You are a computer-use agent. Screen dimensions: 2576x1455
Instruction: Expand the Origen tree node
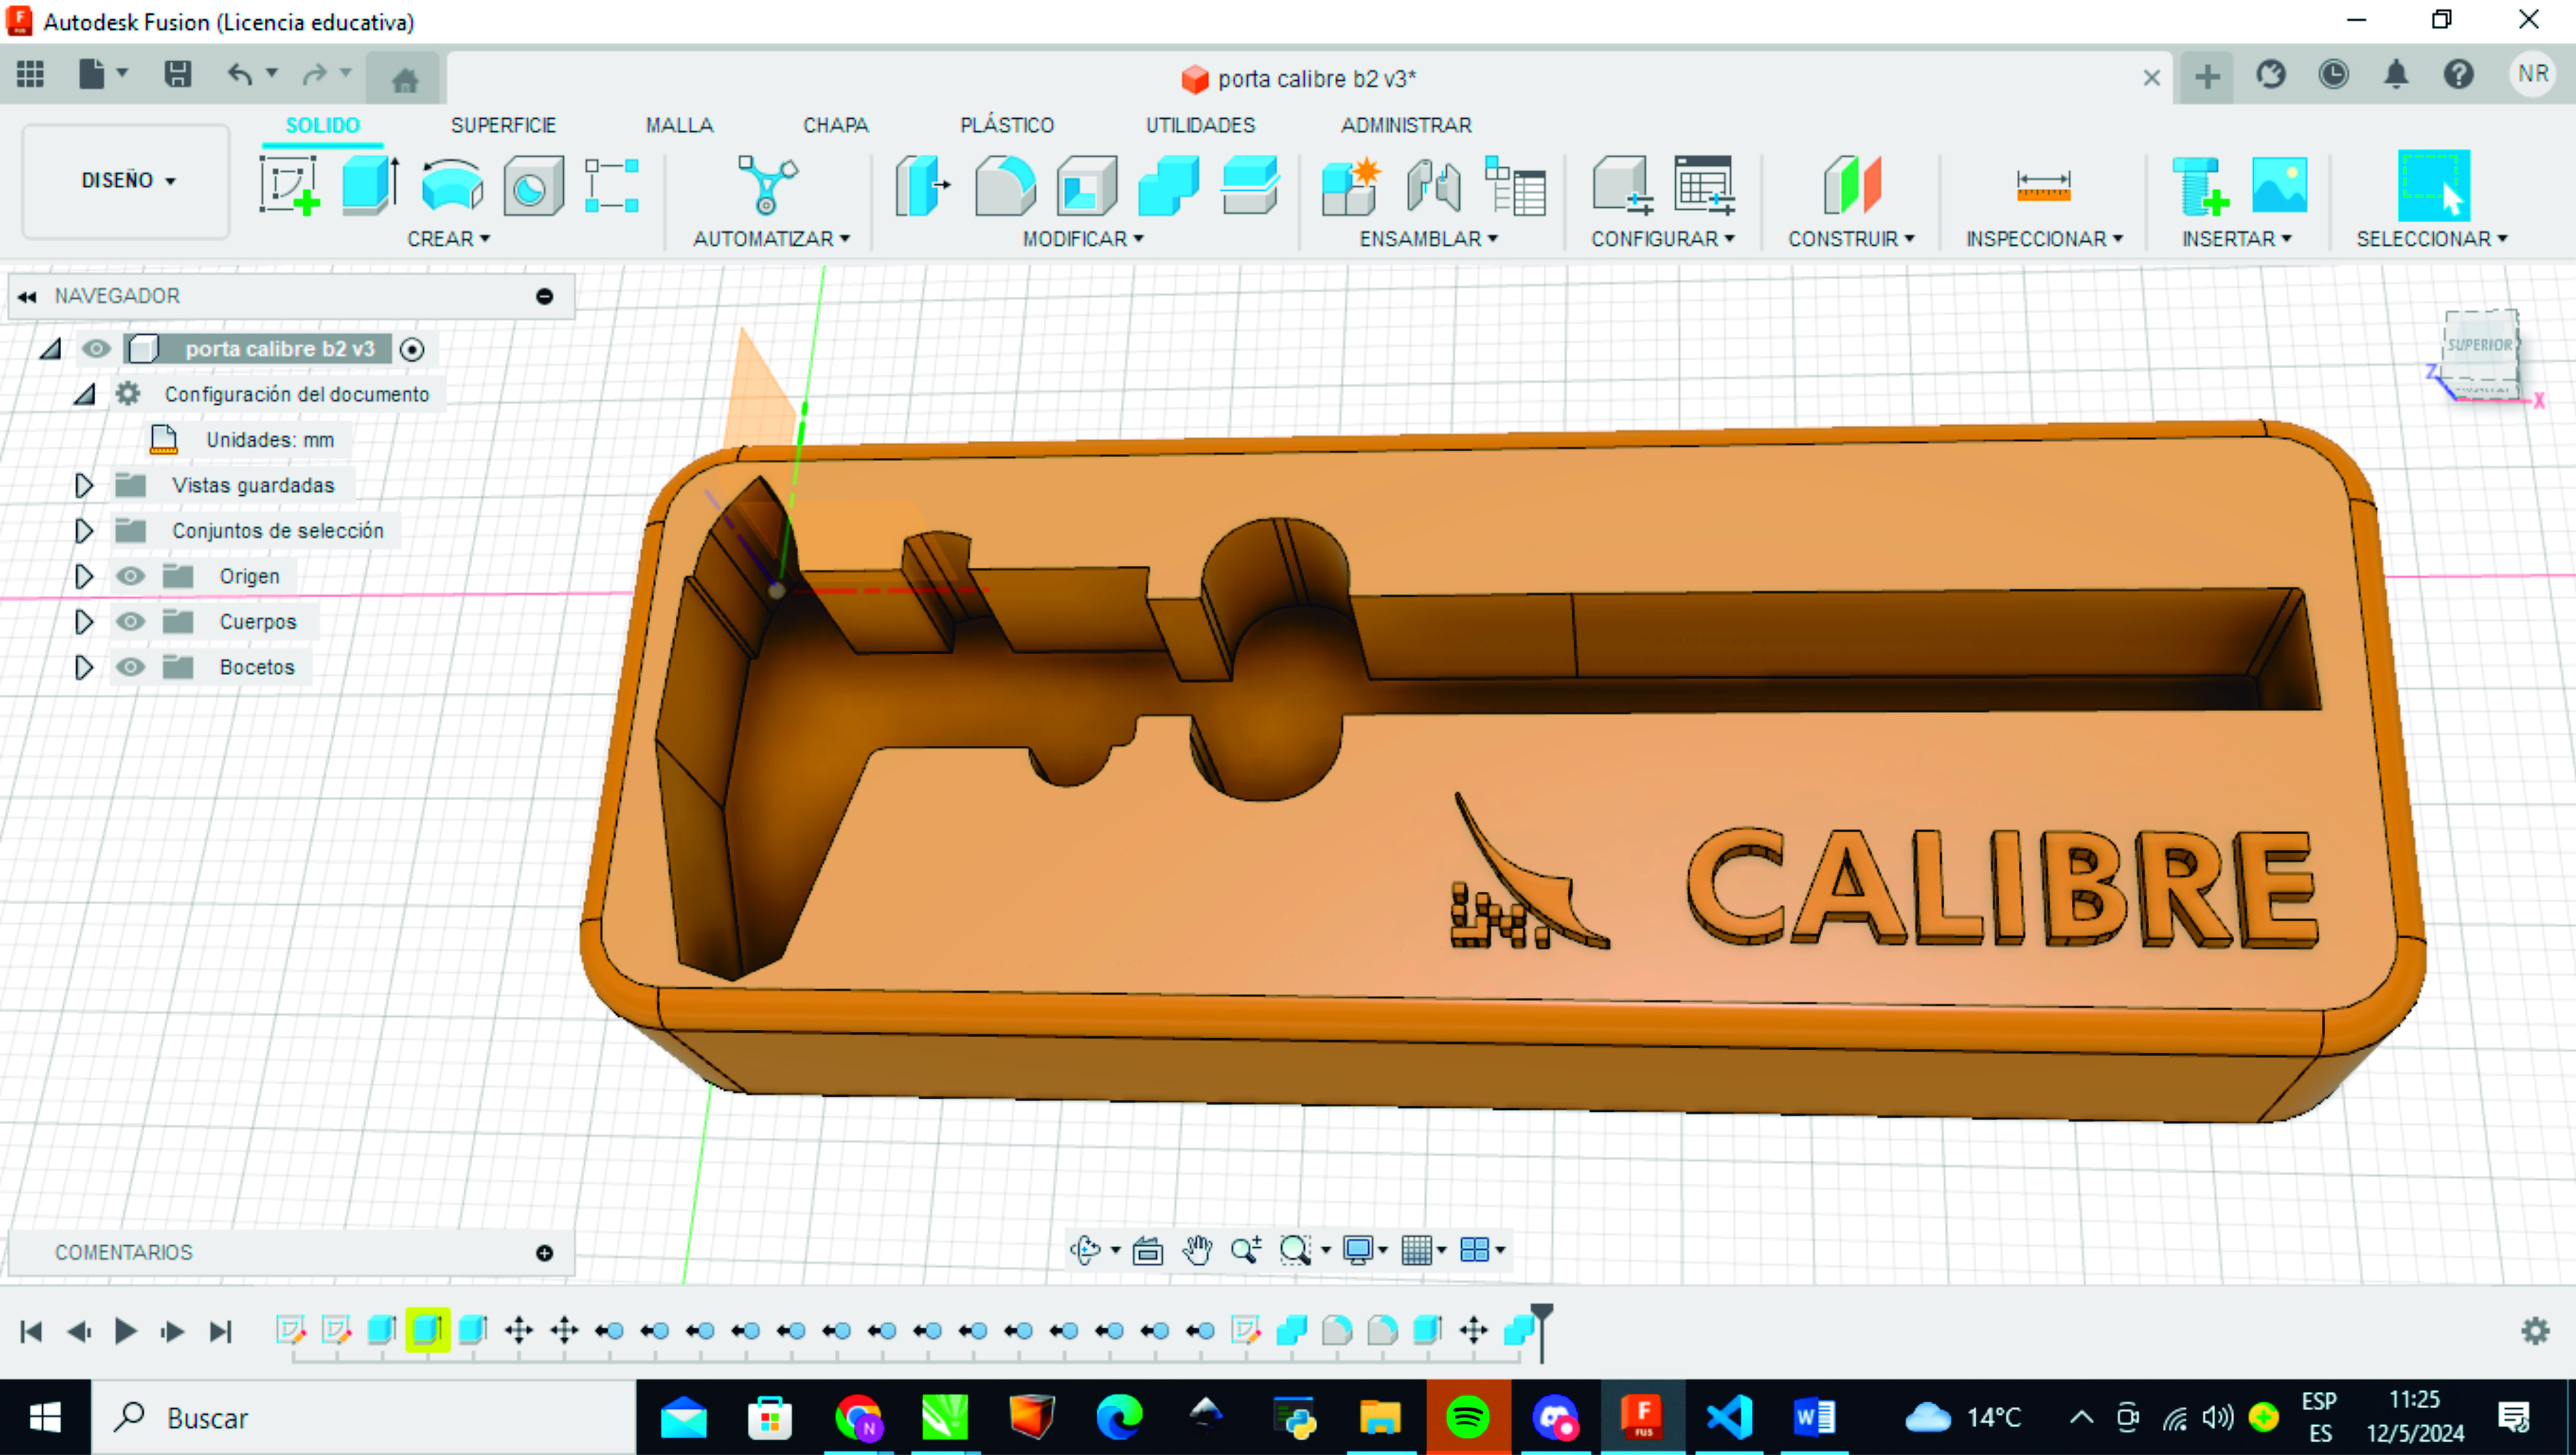84,576
